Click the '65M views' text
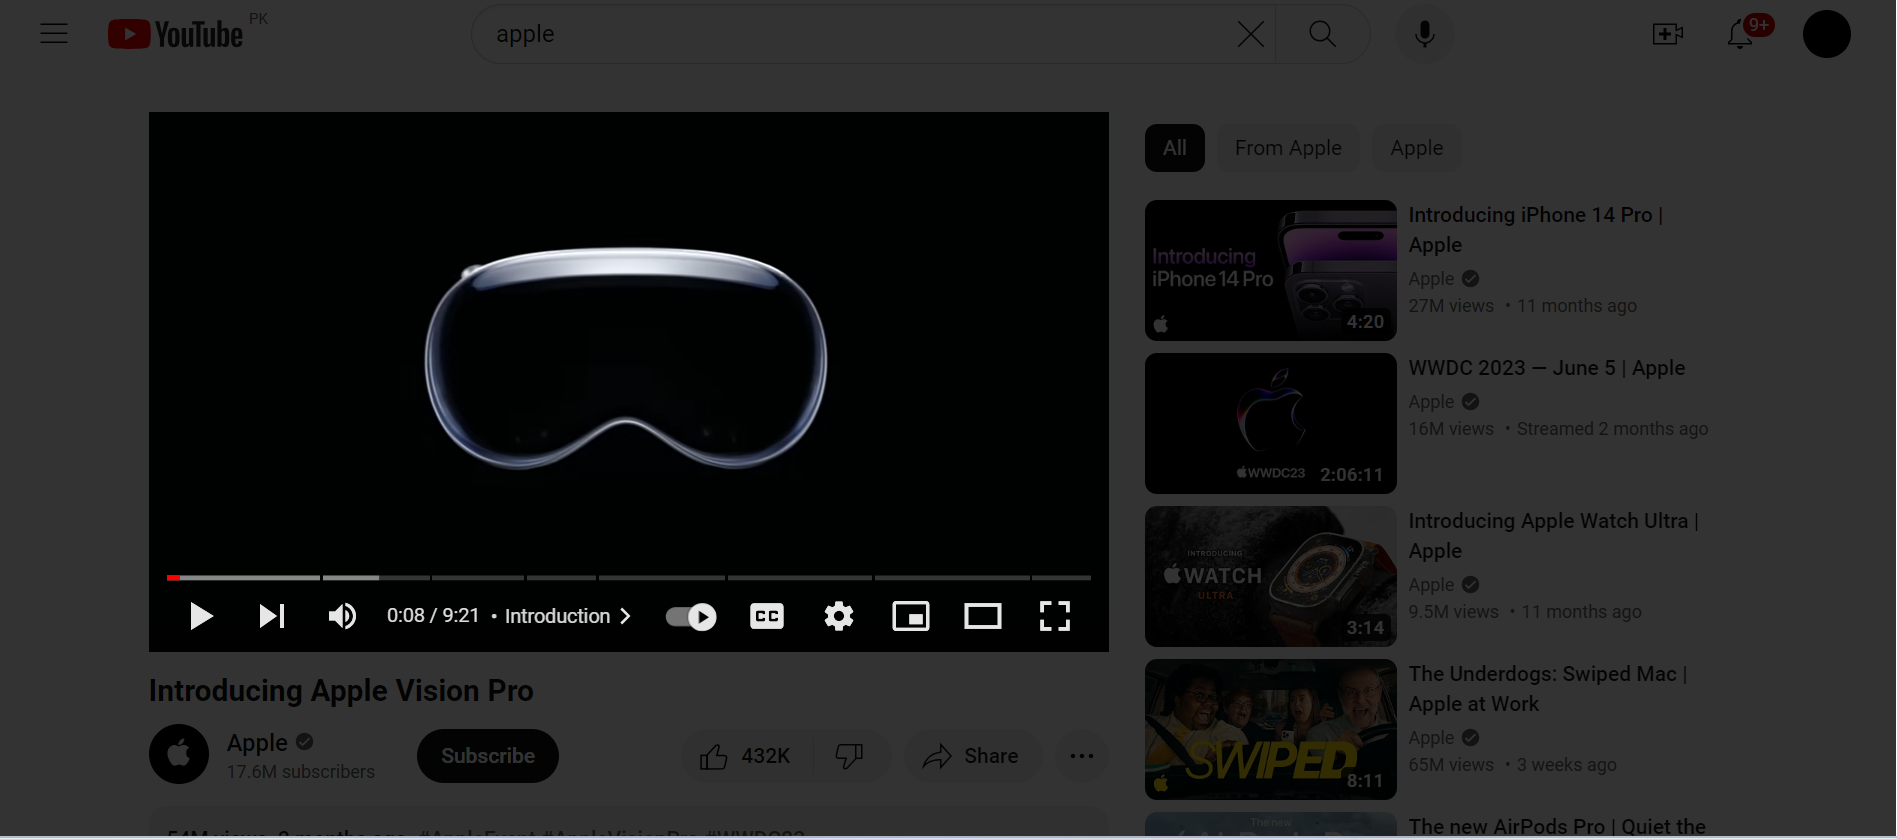Image resolution: width=1897 pixels, height=839 pixels. [1451, 765]
